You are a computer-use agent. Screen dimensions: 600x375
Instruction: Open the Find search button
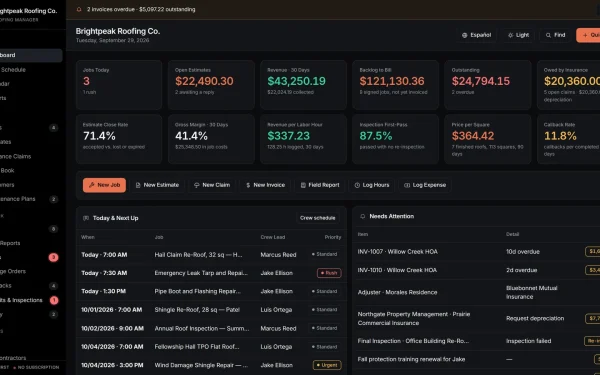point(555,35)
